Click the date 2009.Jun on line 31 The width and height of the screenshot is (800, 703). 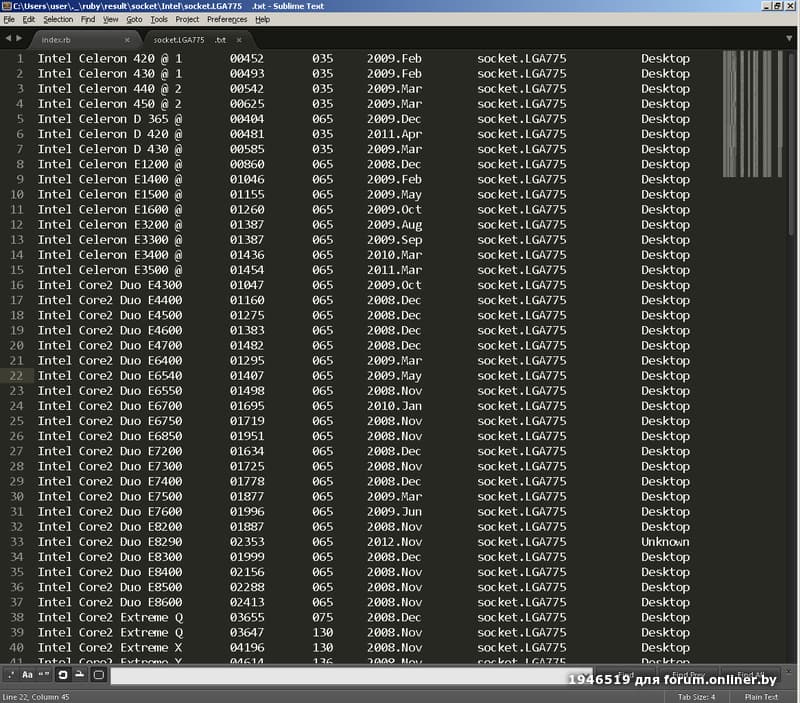coord(394,512)
